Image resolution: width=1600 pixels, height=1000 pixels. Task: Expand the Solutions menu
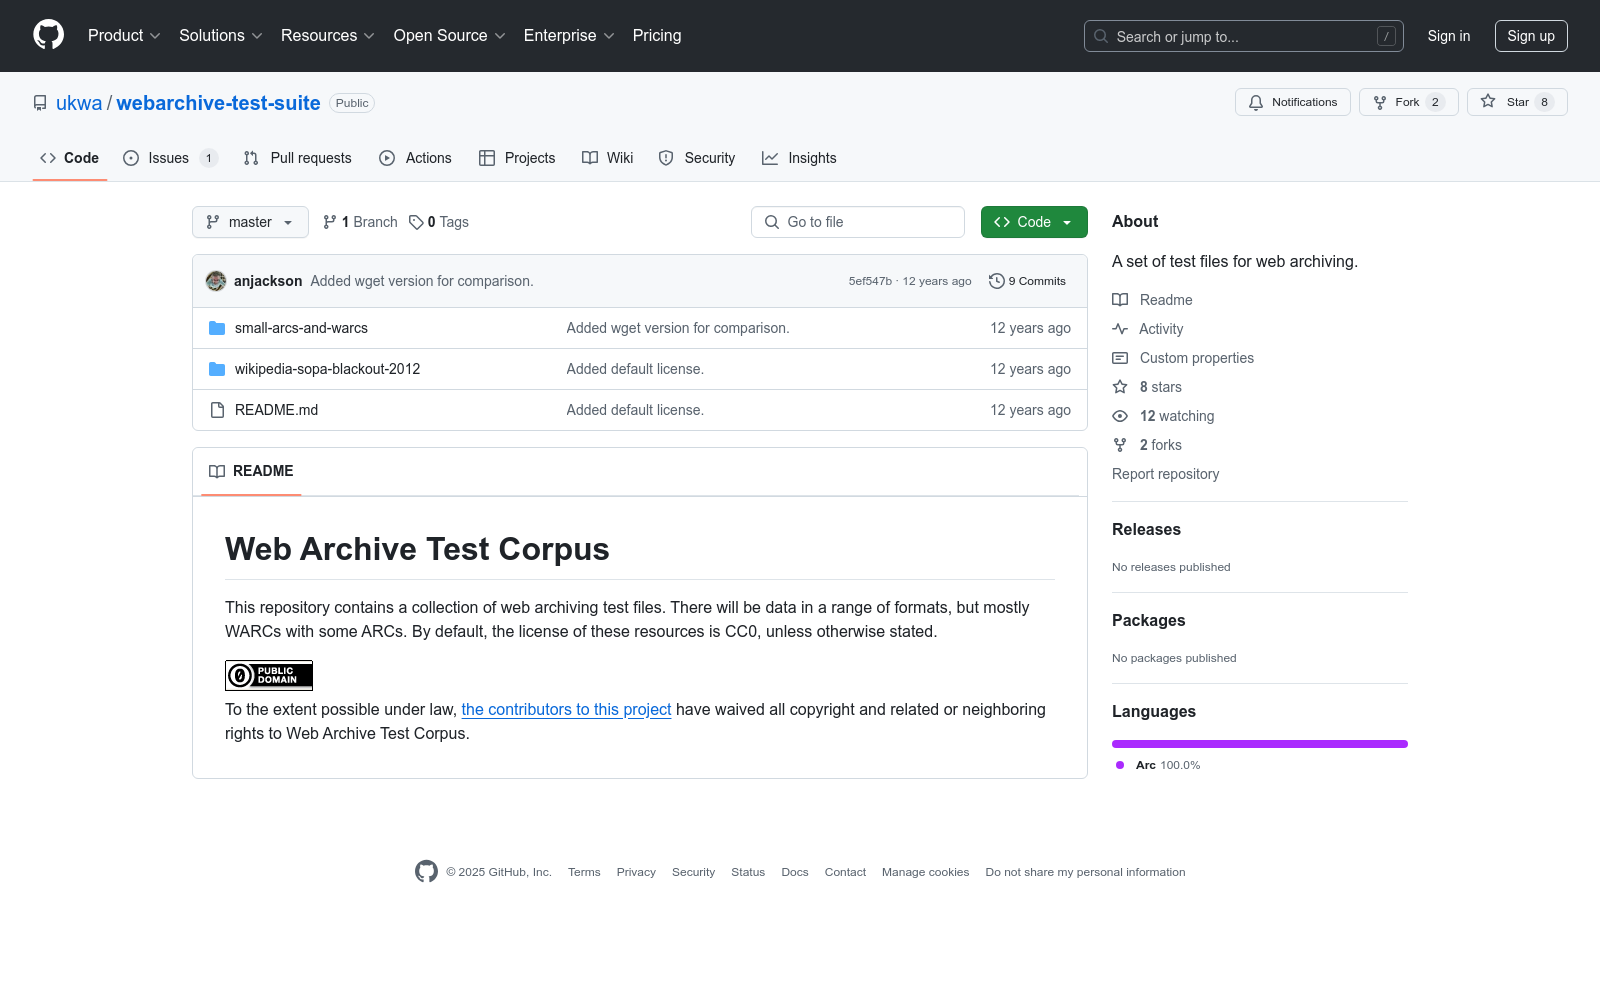pyautogui.click(x=221, y=36)
